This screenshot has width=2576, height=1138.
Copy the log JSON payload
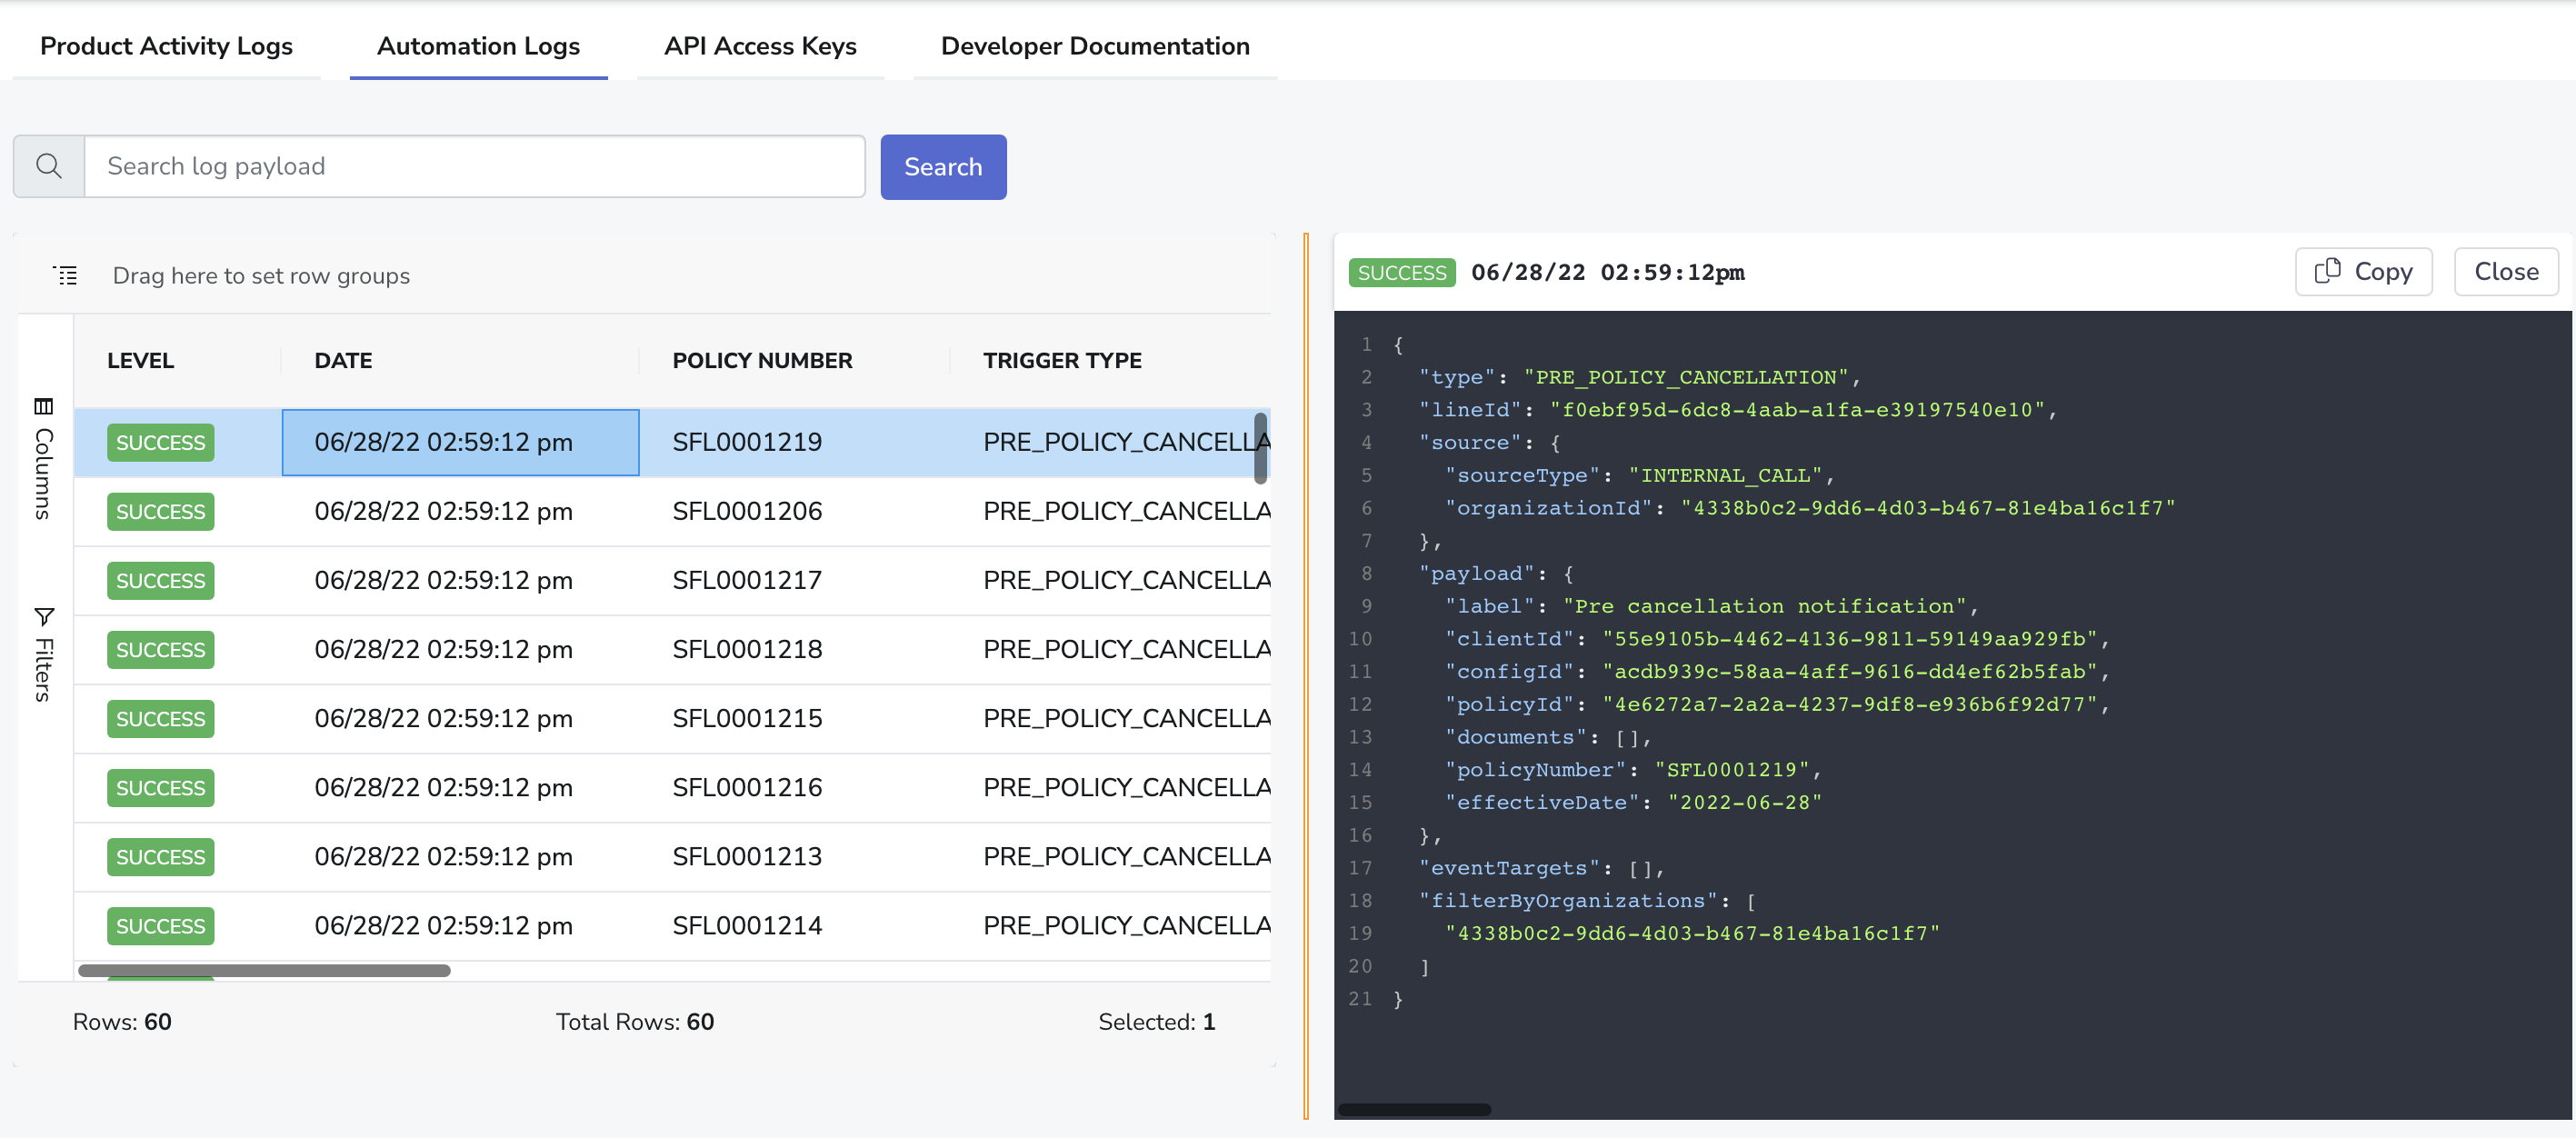[x=2363, y=271]
